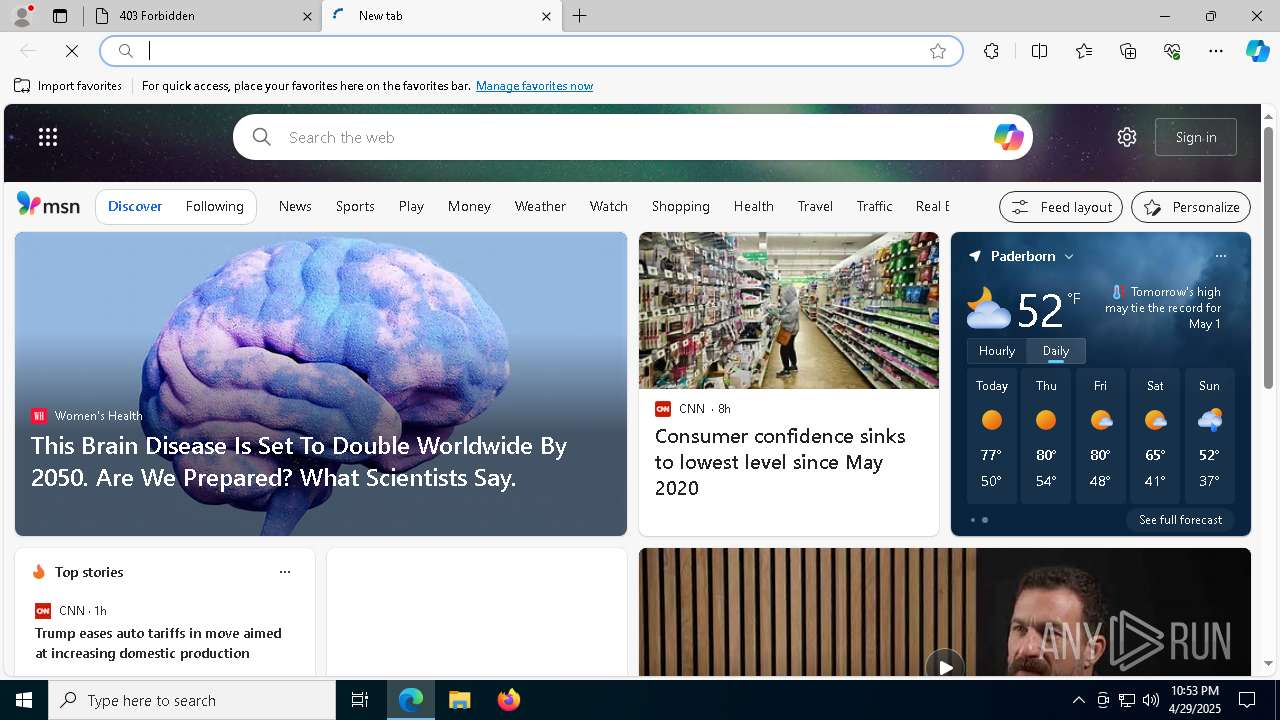
Task: Close the New tab tab
Action: coord(546,16)
